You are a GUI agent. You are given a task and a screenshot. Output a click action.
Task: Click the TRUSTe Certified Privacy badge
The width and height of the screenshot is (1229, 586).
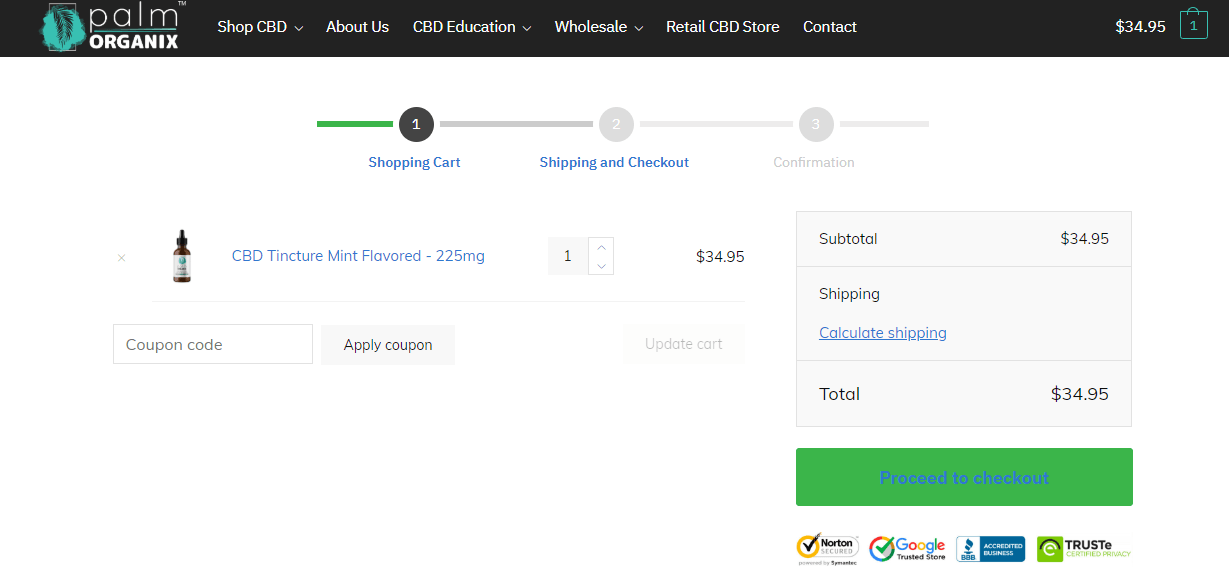pos(1084,549)
